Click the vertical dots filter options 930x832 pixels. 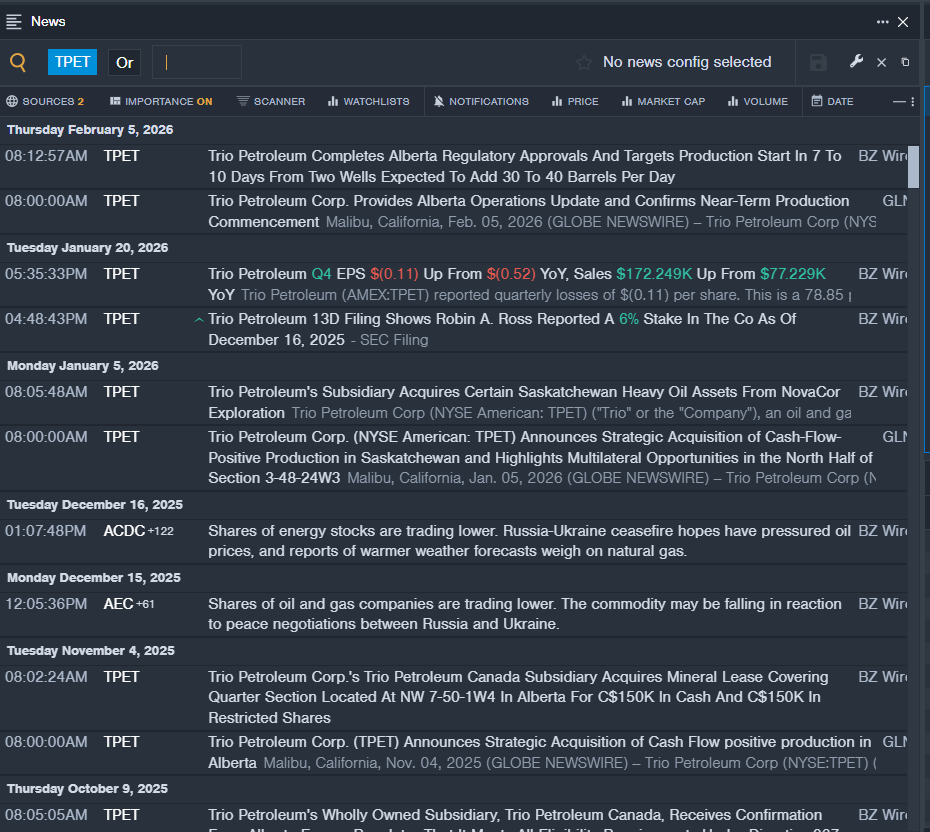point(912,101)
